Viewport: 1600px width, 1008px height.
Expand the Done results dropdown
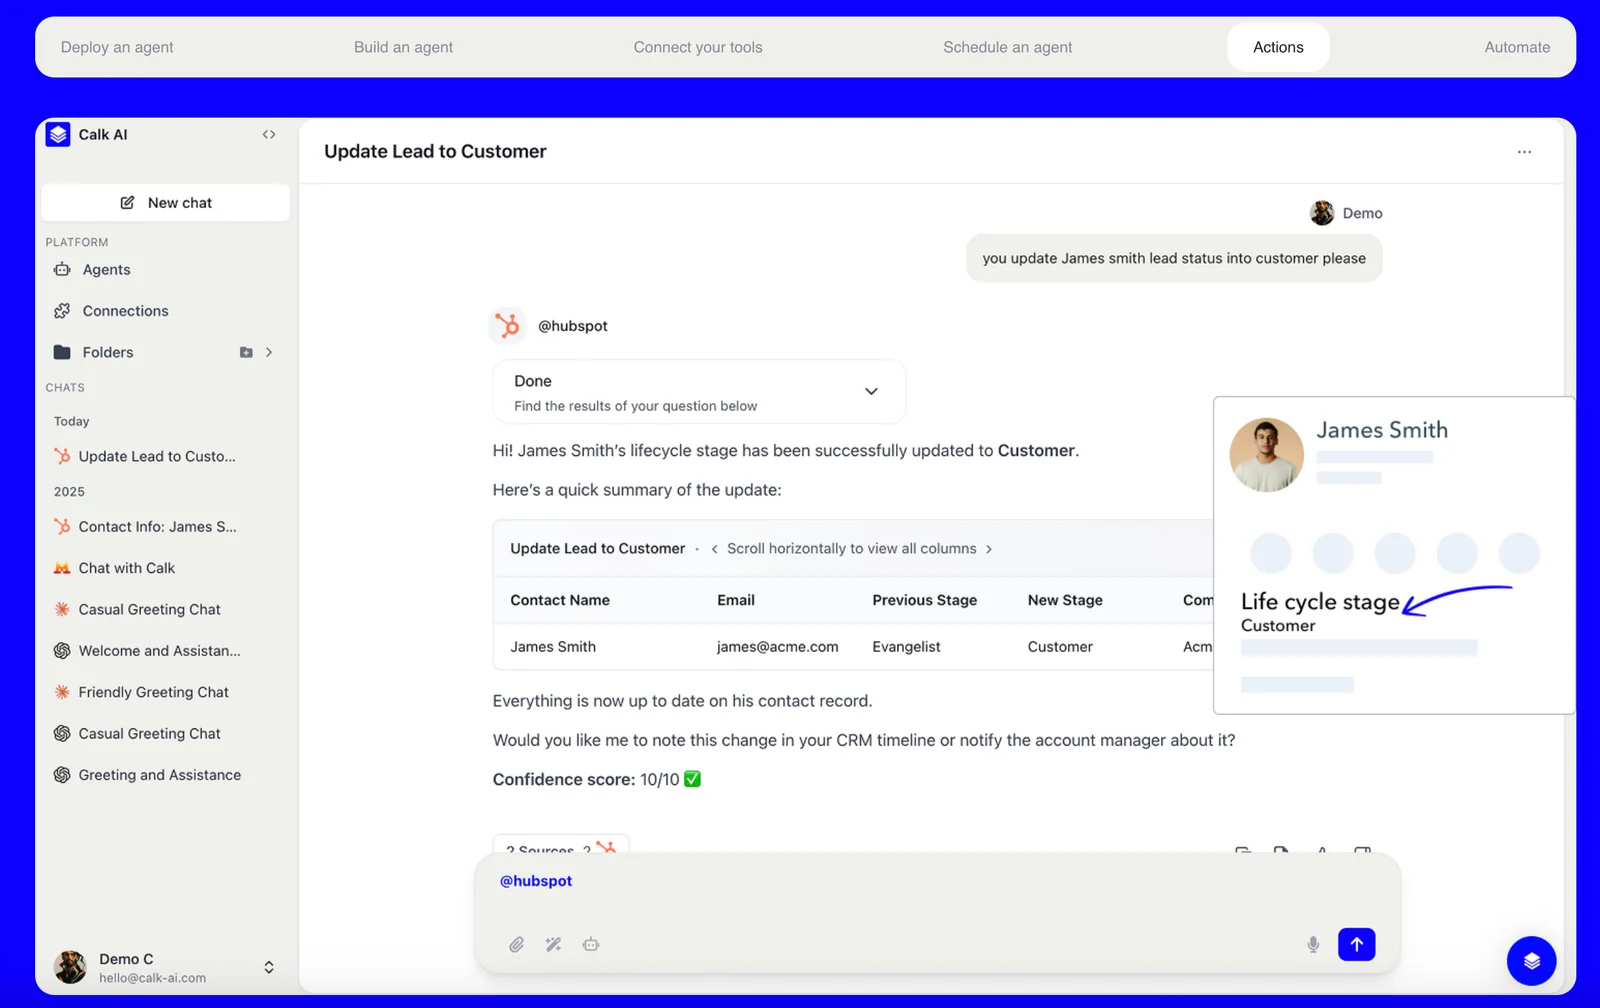tap(871, 392)
